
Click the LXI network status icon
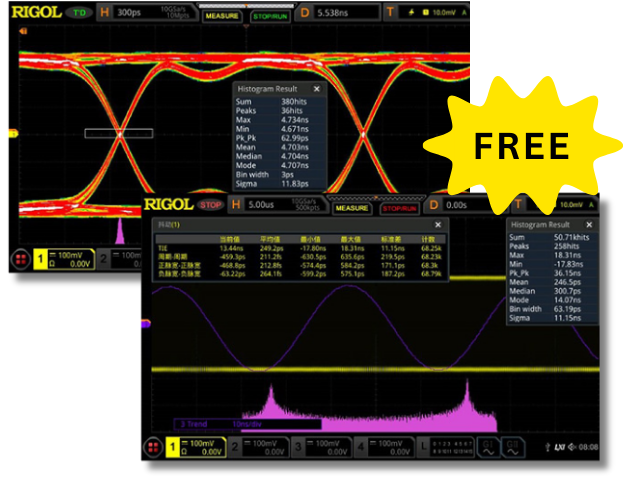click(x=561, y=447)
